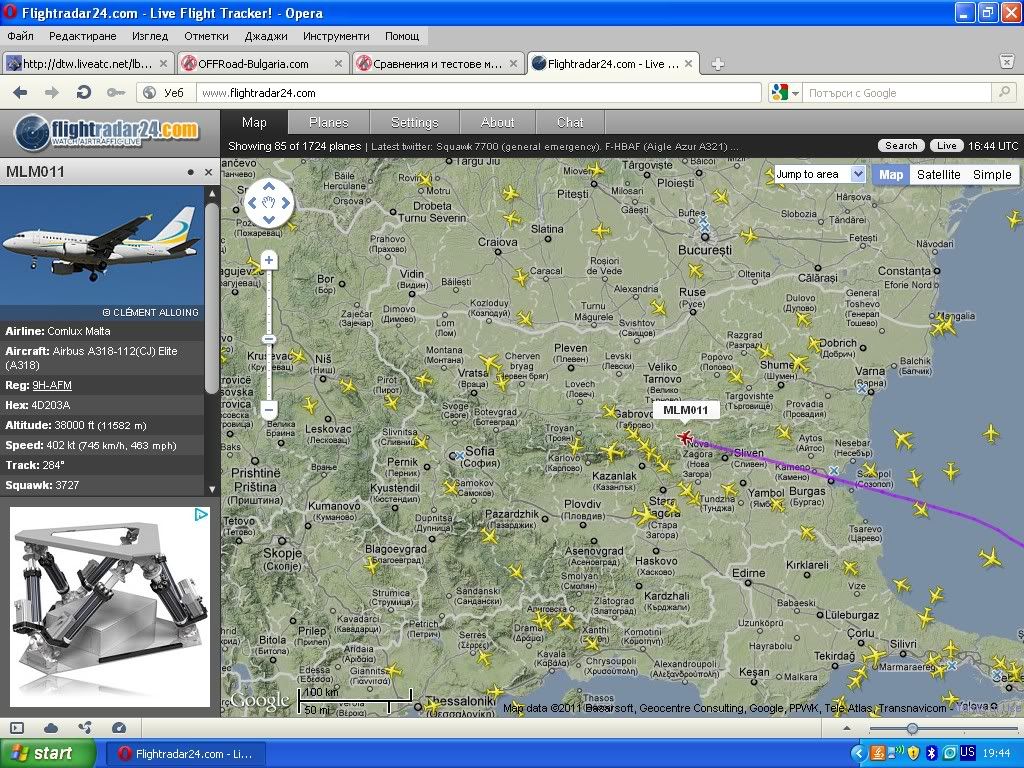The width and height of the screenshot is (1024, 768).
Task: Open the Джаджи menu
Action: 266,36
